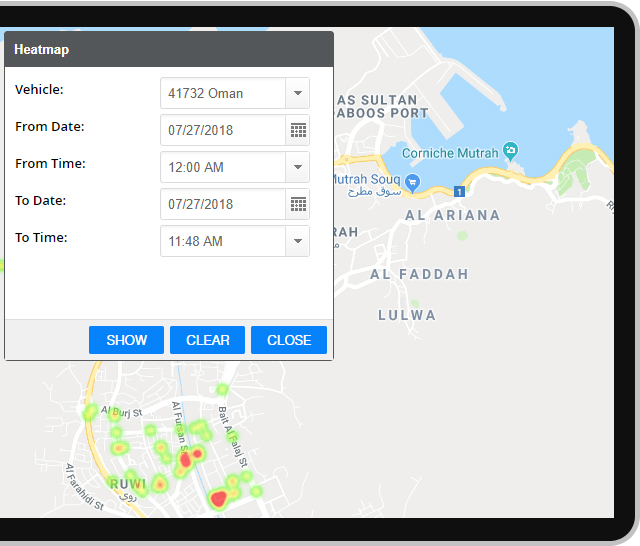640x546 pixels.
Task: Open the From Date calendar picker
Action: click(298, 130)
